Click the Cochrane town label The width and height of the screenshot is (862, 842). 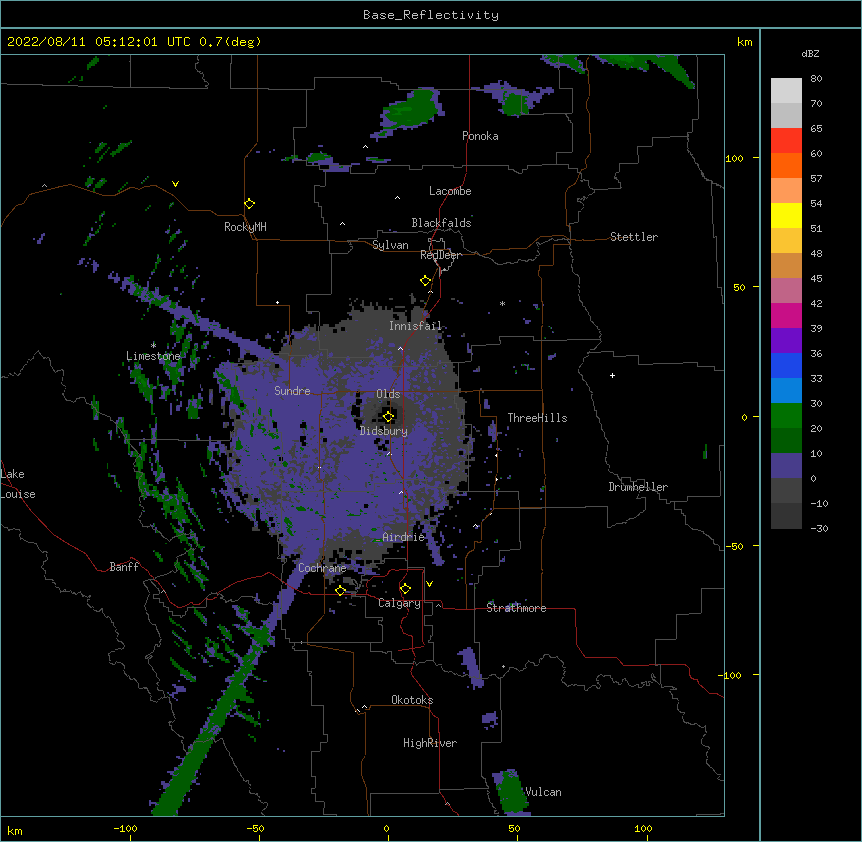click(322, 568)
